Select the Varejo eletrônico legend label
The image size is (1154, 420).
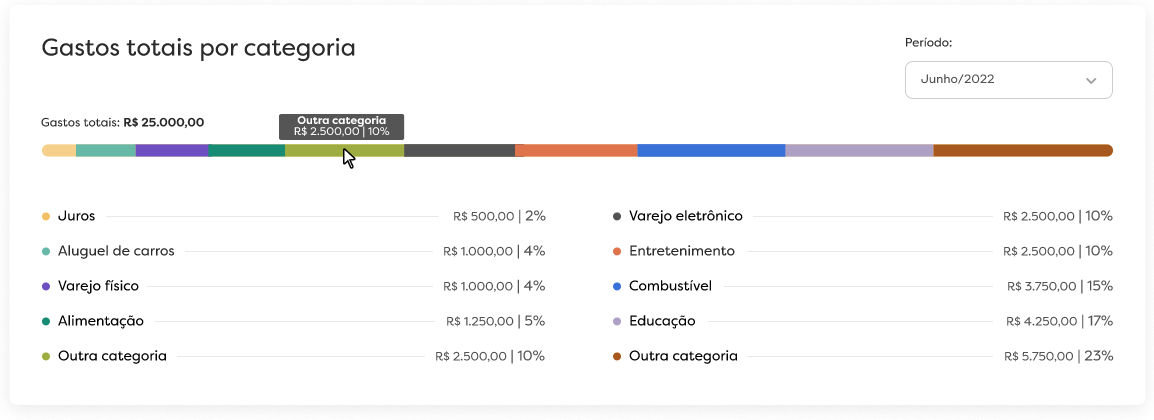[685, 216]
